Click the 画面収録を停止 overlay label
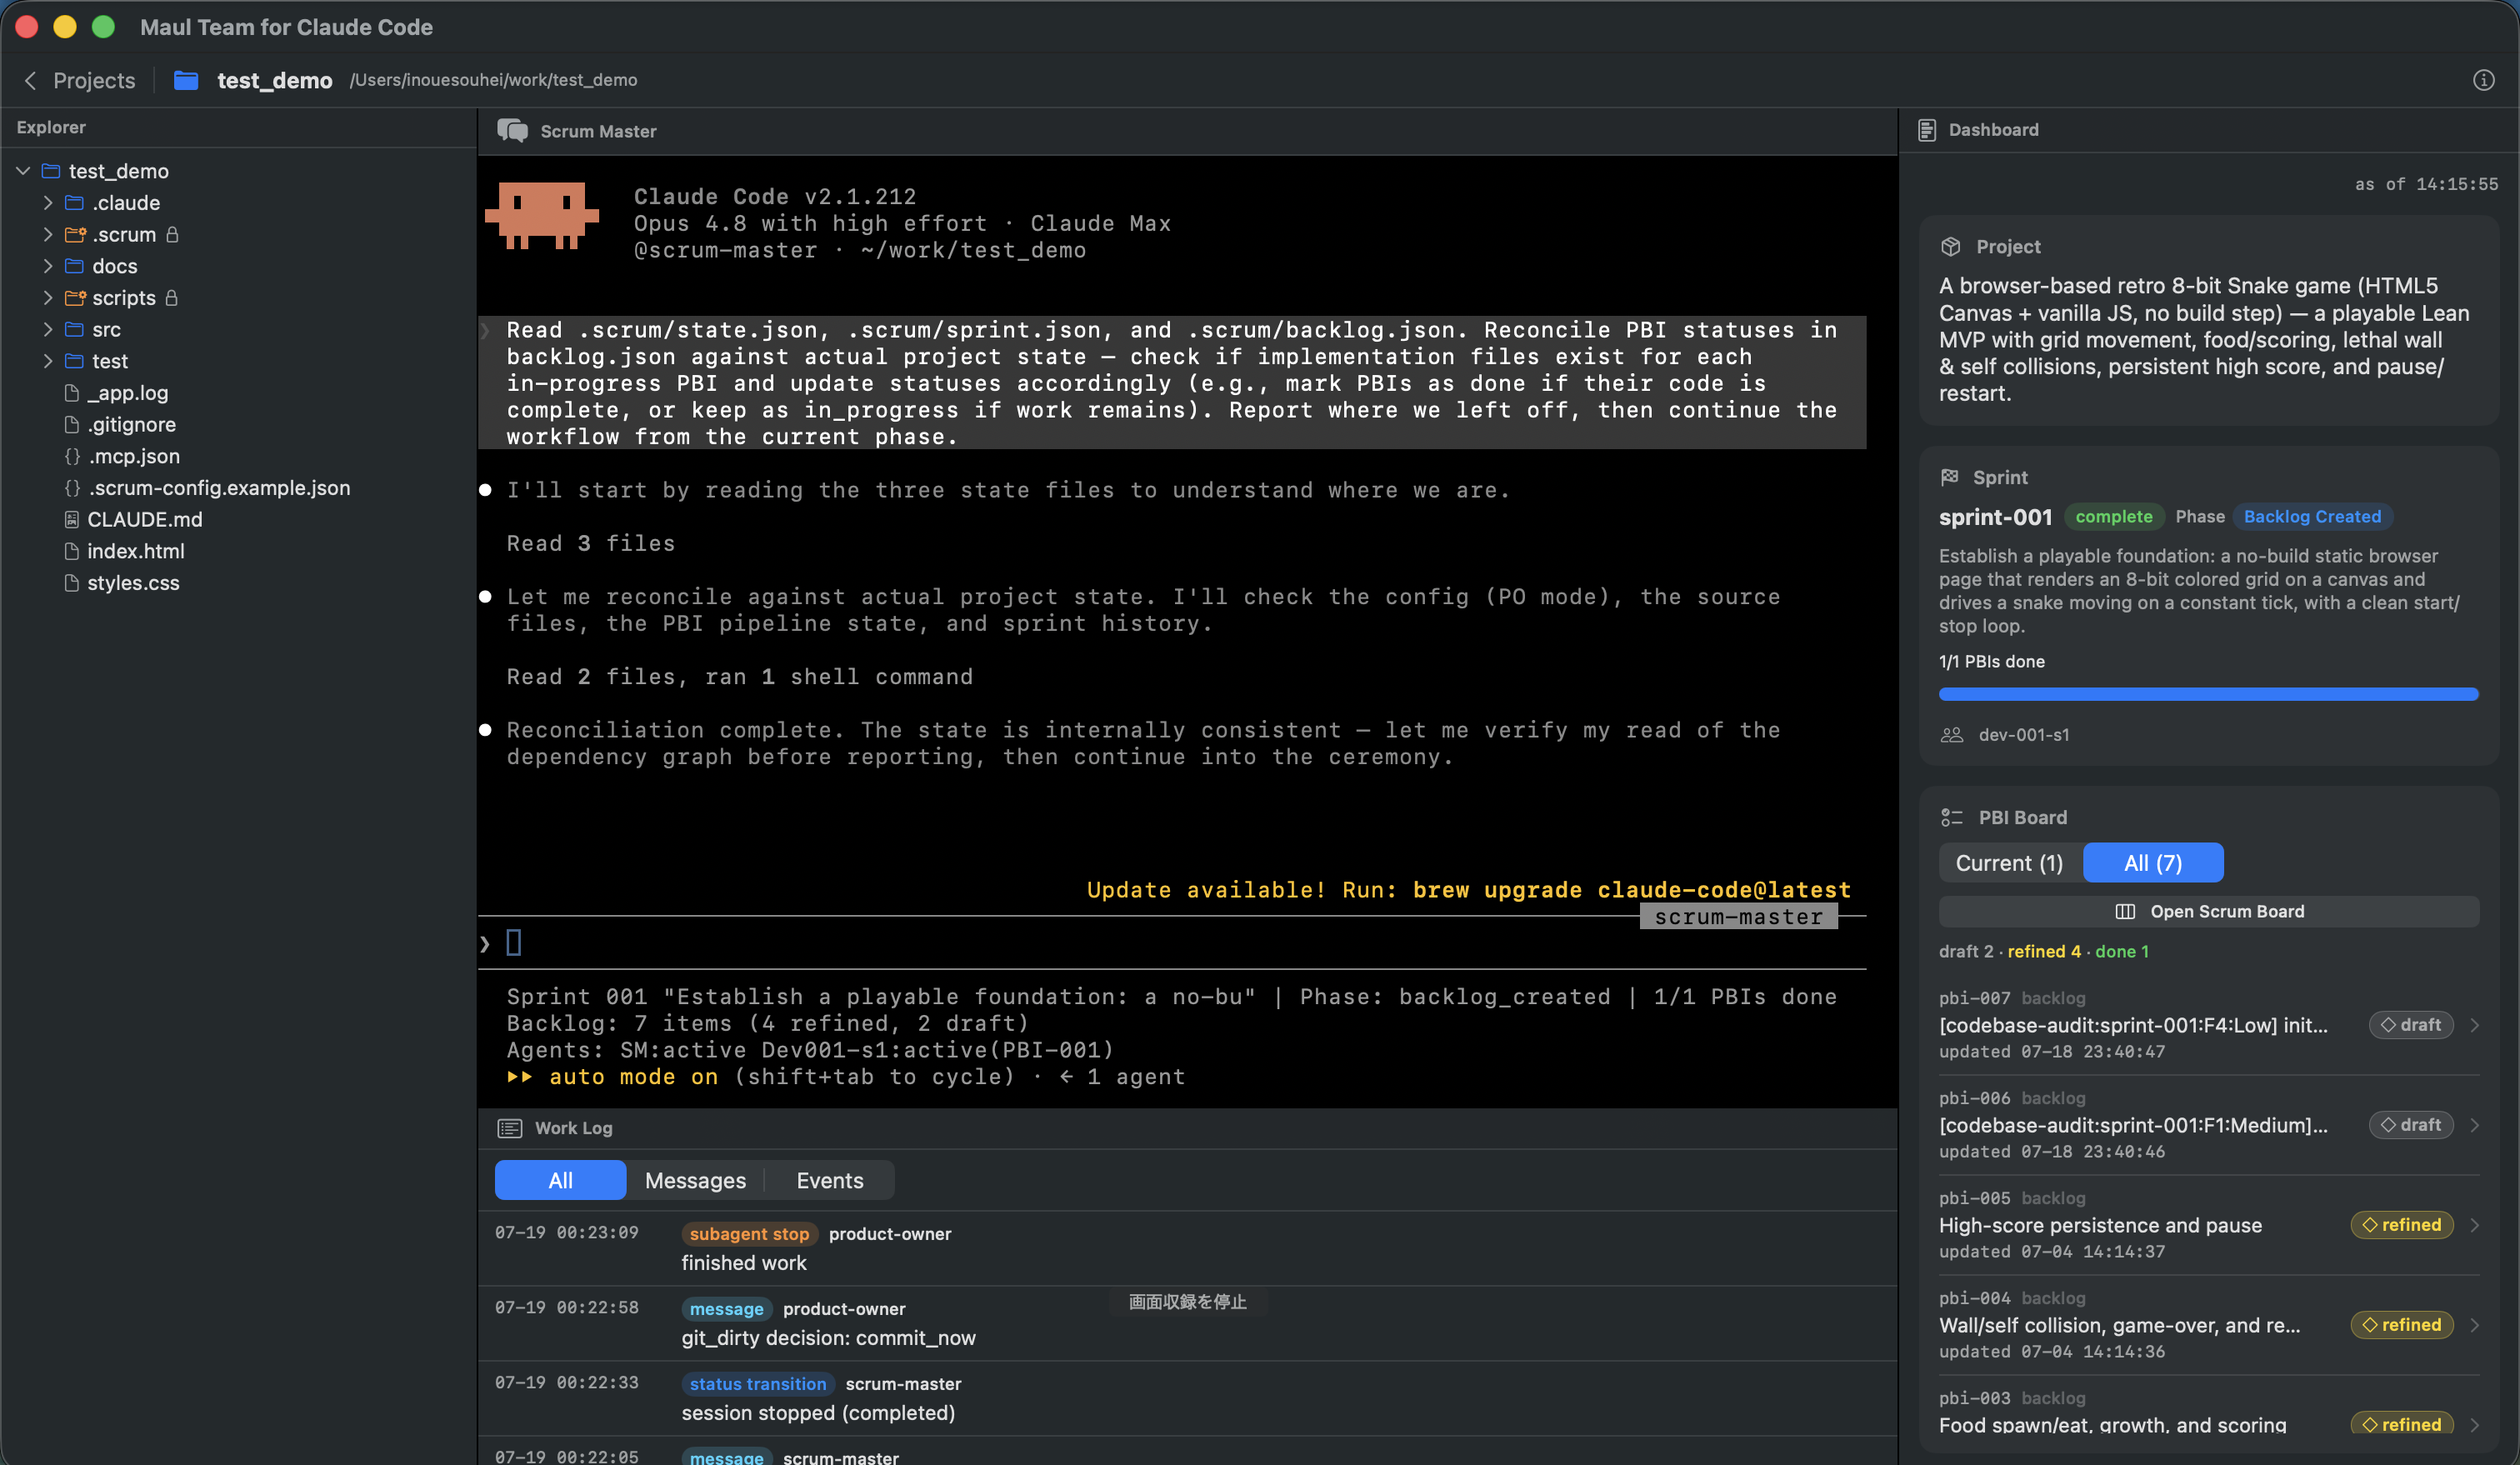Screen dimensions: 2520x1465 (1187, 1302)
